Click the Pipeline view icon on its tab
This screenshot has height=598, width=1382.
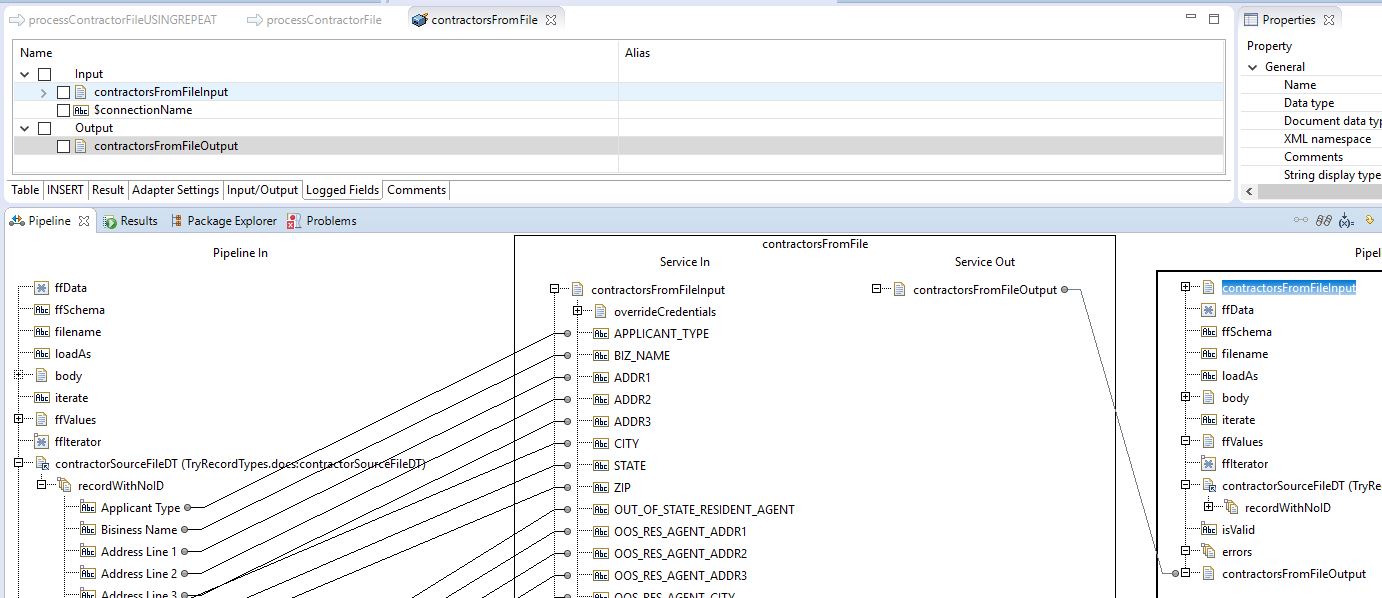coord(14,221)
